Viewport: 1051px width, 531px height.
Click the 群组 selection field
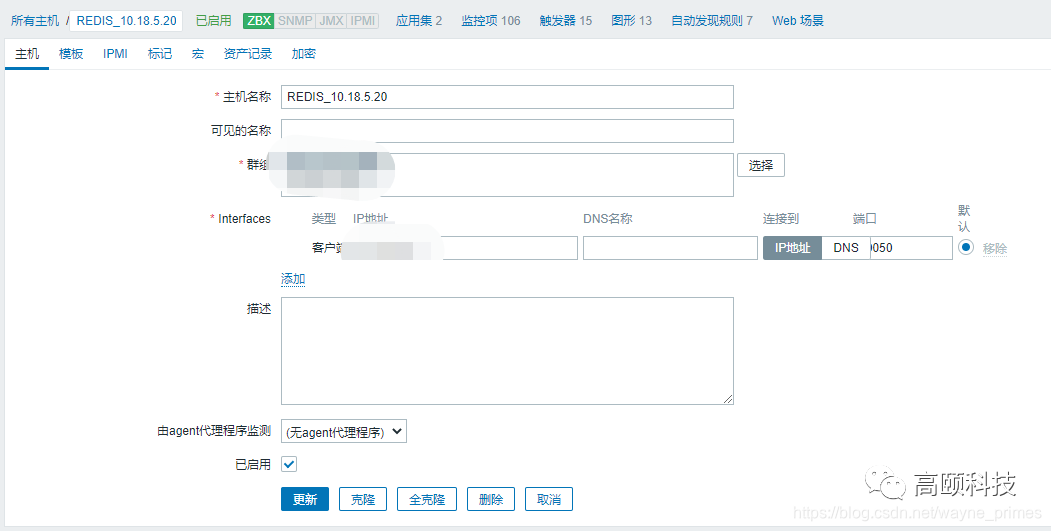coord(507,175)
